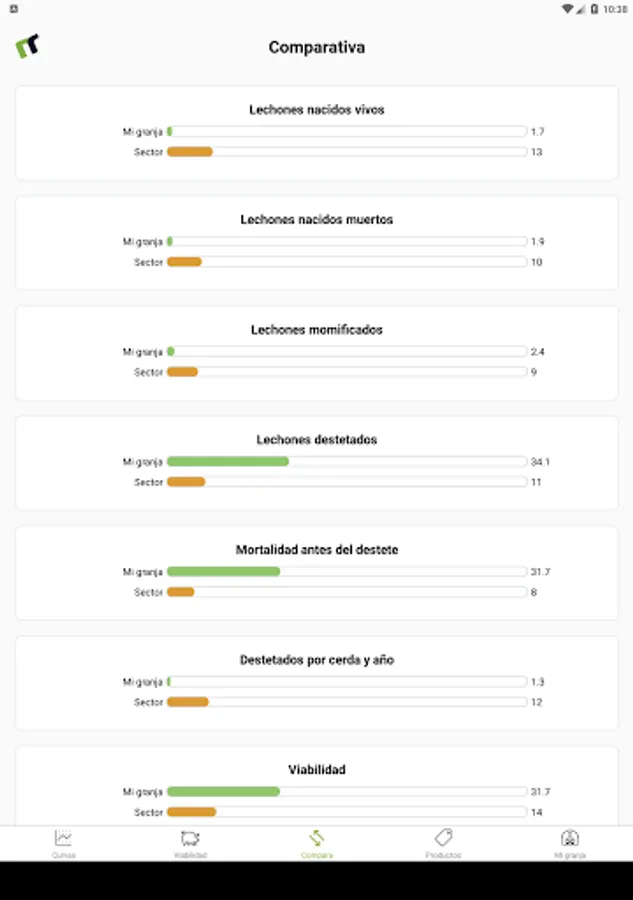Tap the Lechones momificados heading
633x900 pixels.
pos(316,330)
